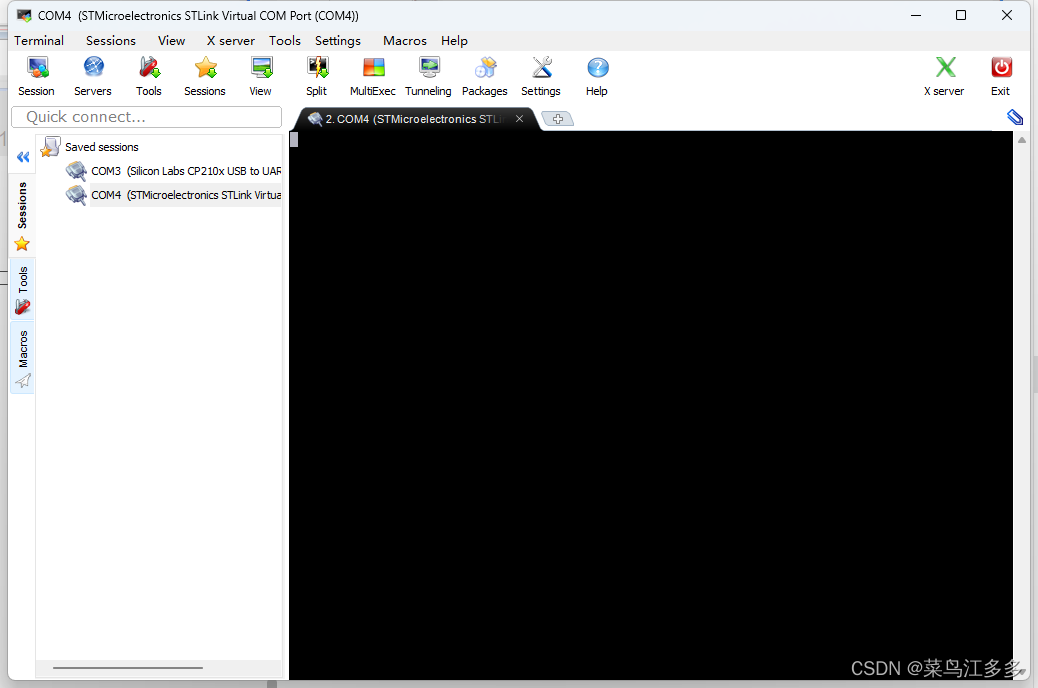Open the View toolbar icon
Viewport: 1038px width, 688px height.
[260, 76]
